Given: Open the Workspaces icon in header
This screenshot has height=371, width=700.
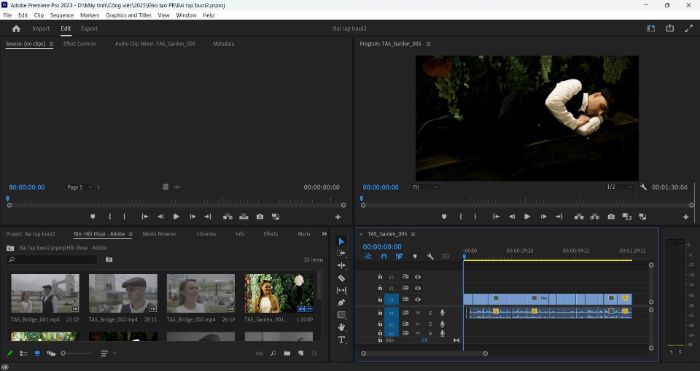Looking at the screenshot, I should pos(651,28).
